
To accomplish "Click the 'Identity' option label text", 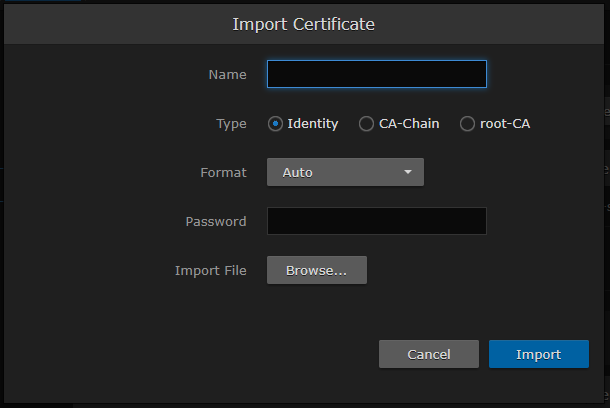I will coord(313,124).
